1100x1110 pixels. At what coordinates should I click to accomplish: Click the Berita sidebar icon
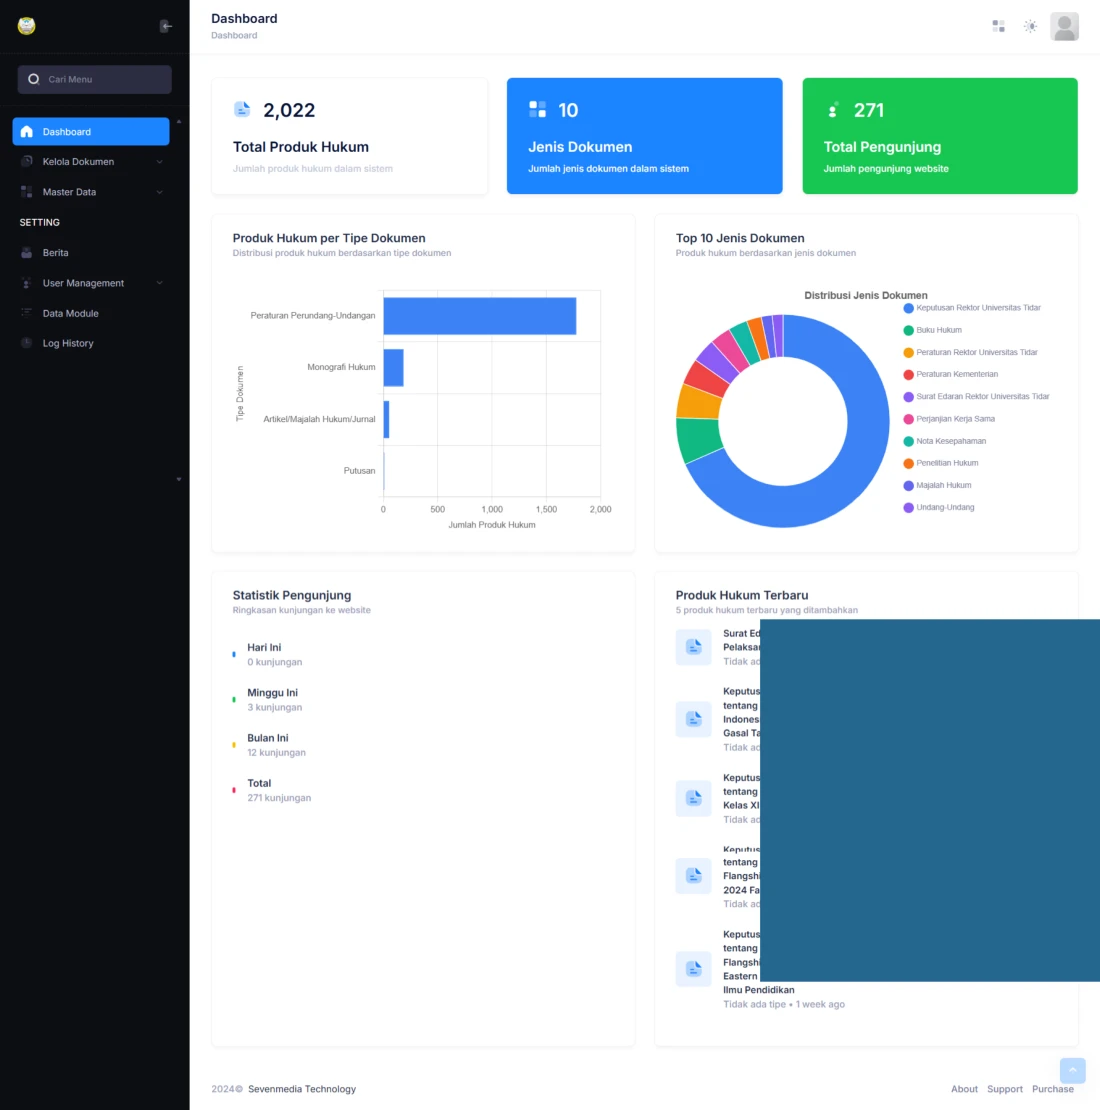coord(27,253)
